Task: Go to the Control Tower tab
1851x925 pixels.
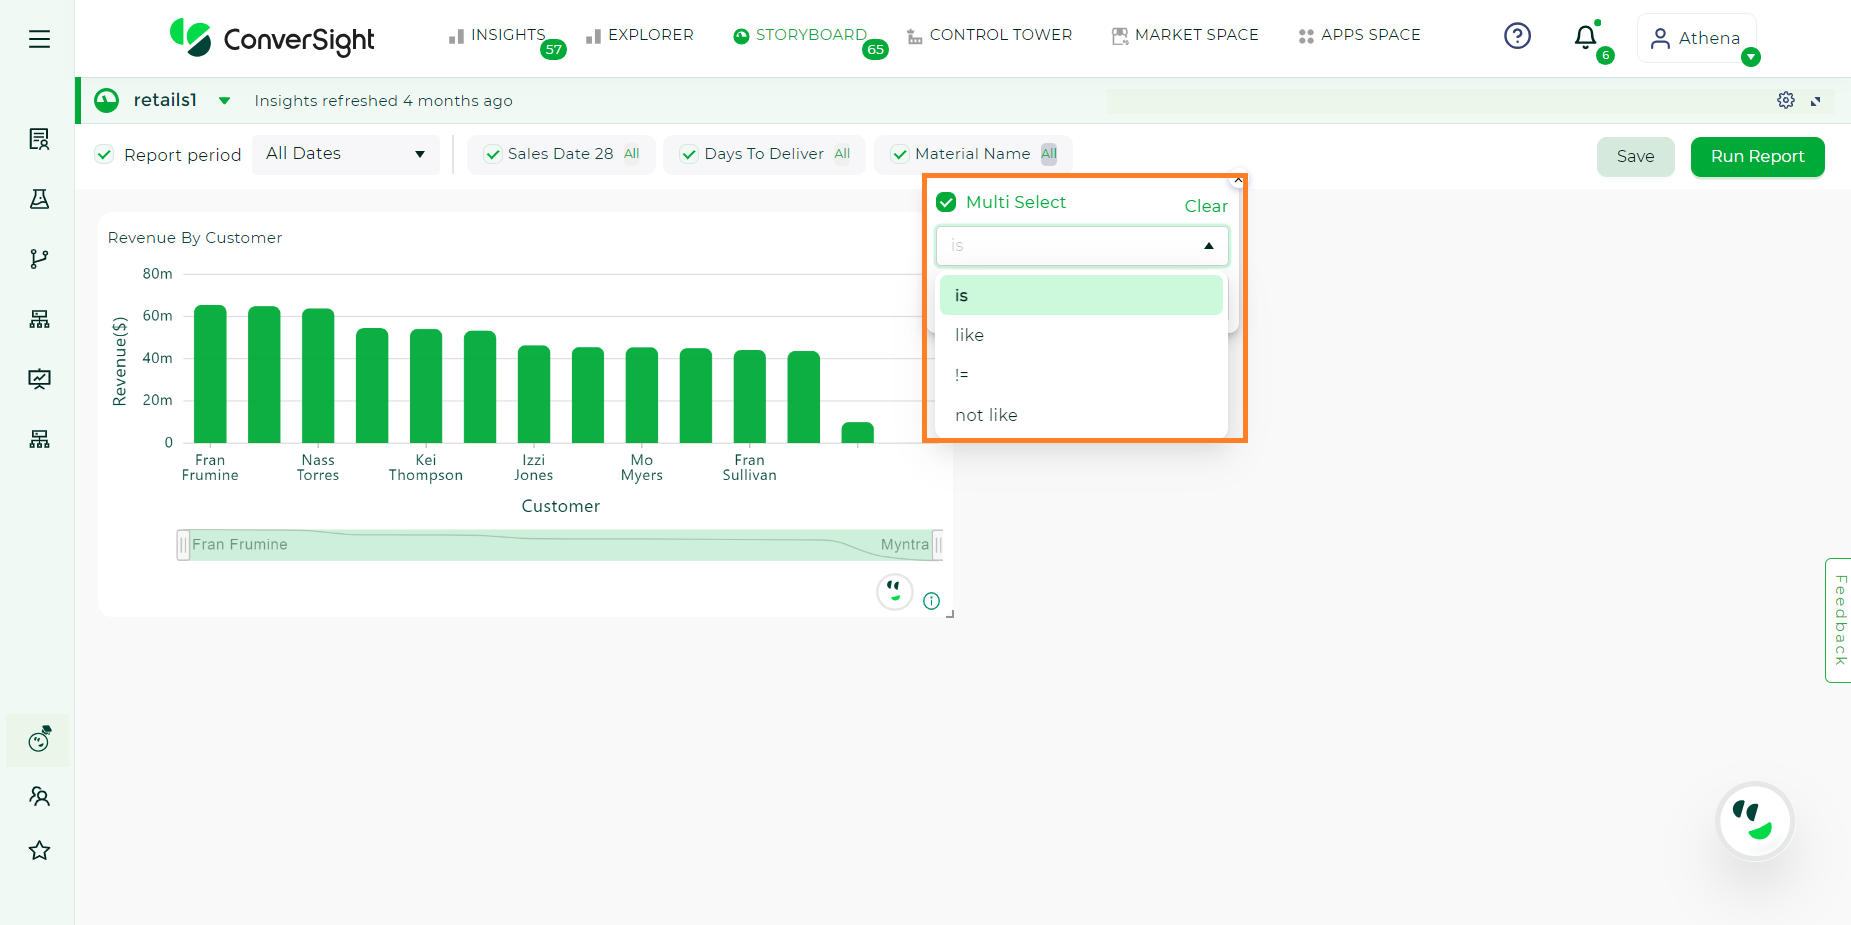Action: (989, 35)
